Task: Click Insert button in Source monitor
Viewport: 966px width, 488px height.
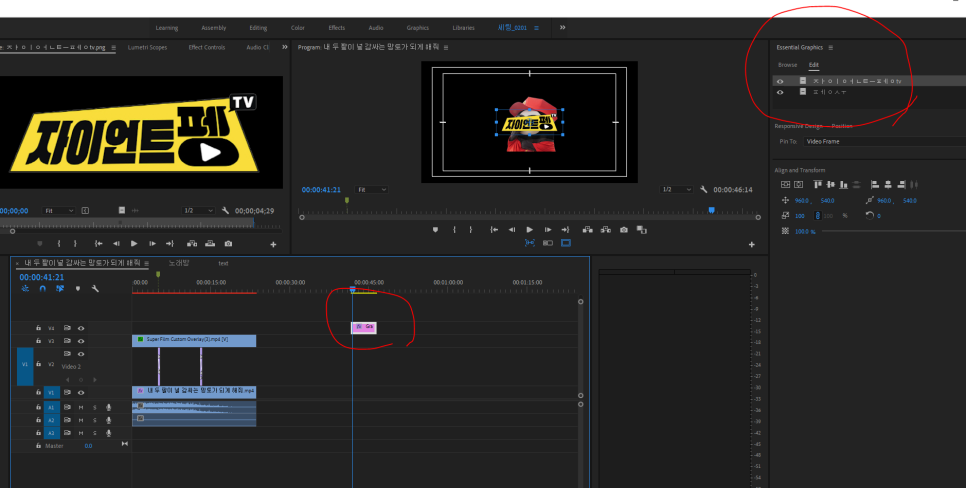Action: [192, 243]
